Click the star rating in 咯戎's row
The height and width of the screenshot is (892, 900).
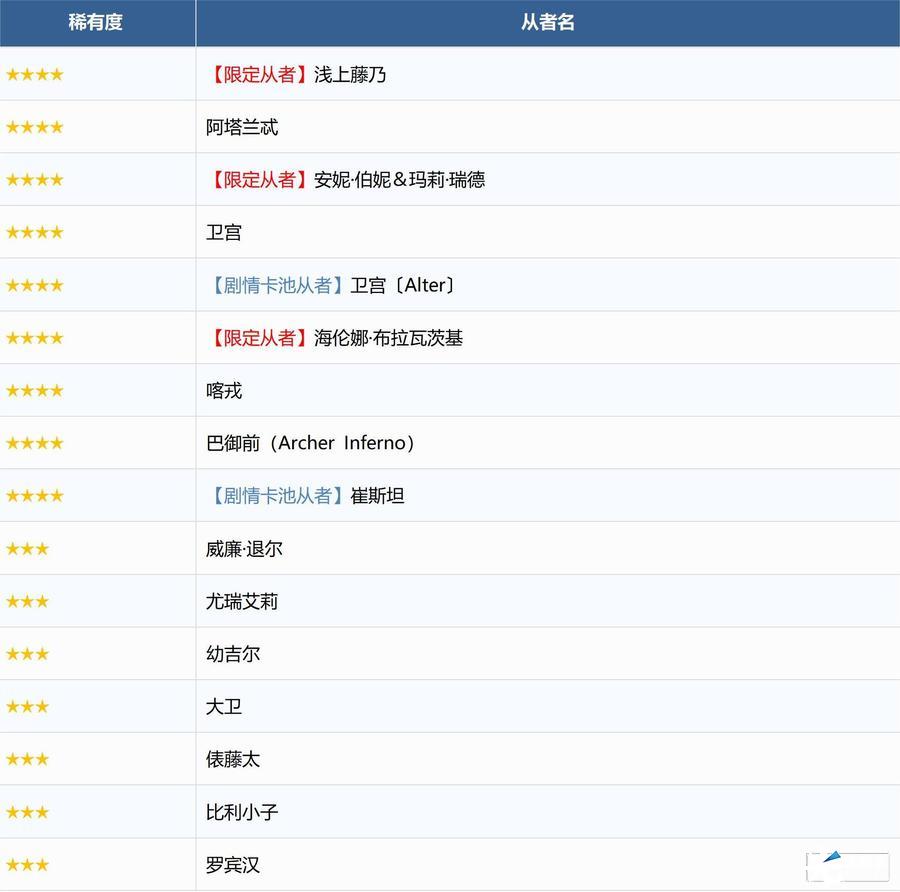pyautogui.click(x=34, y=391)
